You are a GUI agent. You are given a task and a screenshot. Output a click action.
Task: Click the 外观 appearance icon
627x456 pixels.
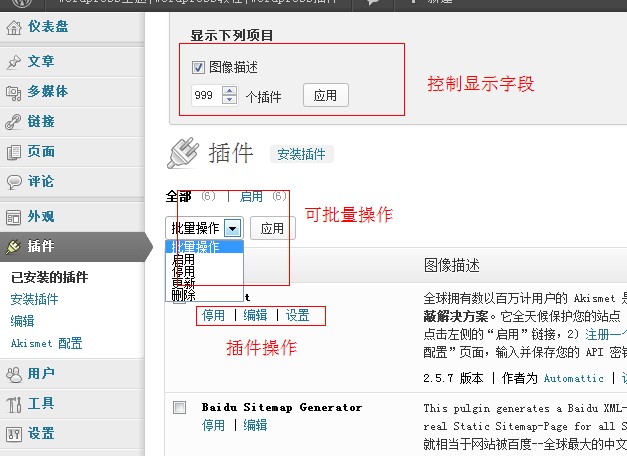[x=14, y=217]
